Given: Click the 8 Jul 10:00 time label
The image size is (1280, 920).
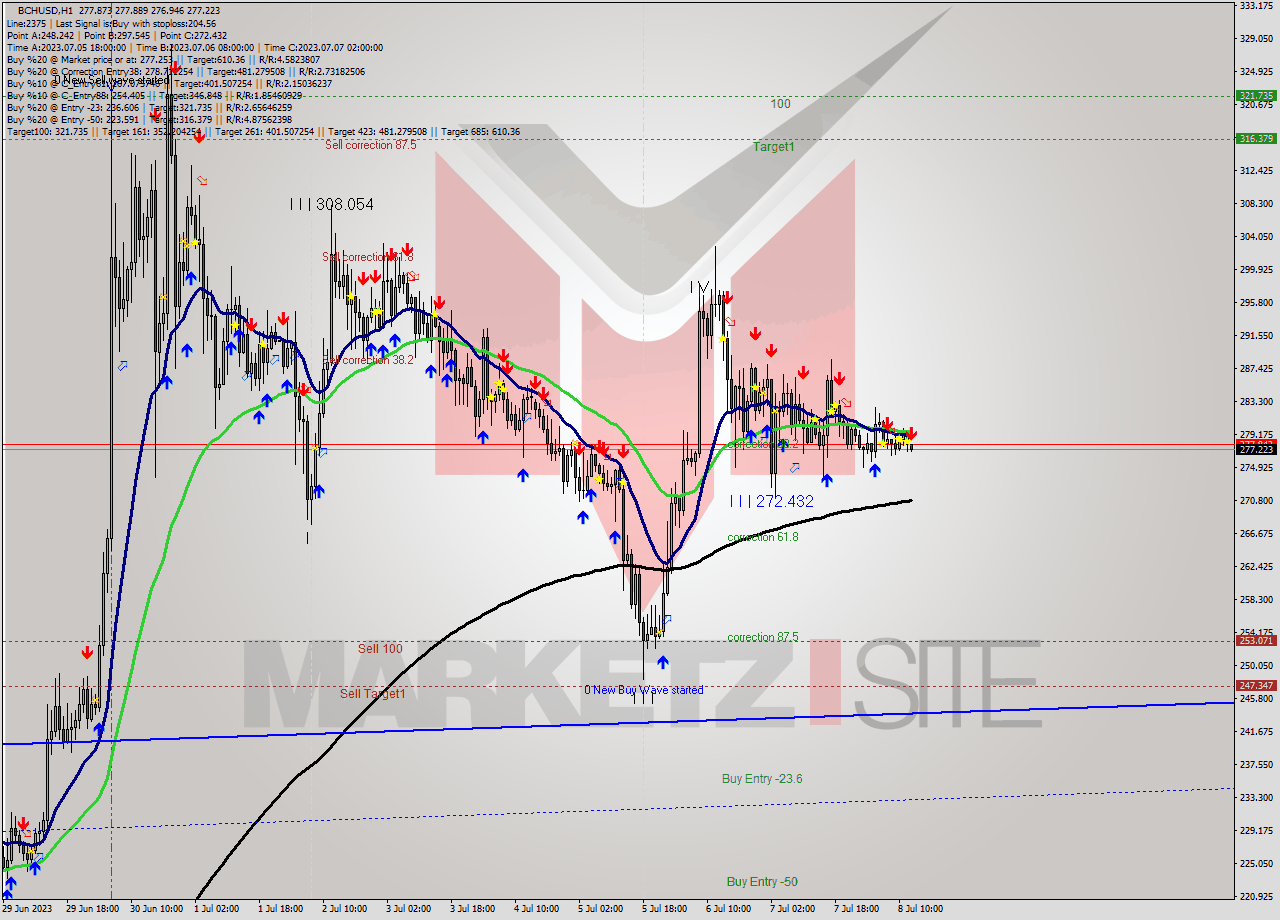Looking at the screenshot, I should coord(920,909).
